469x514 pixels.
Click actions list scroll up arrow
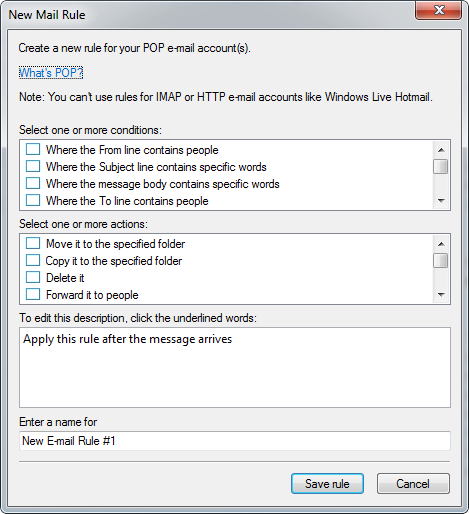(x=441, y=244)
